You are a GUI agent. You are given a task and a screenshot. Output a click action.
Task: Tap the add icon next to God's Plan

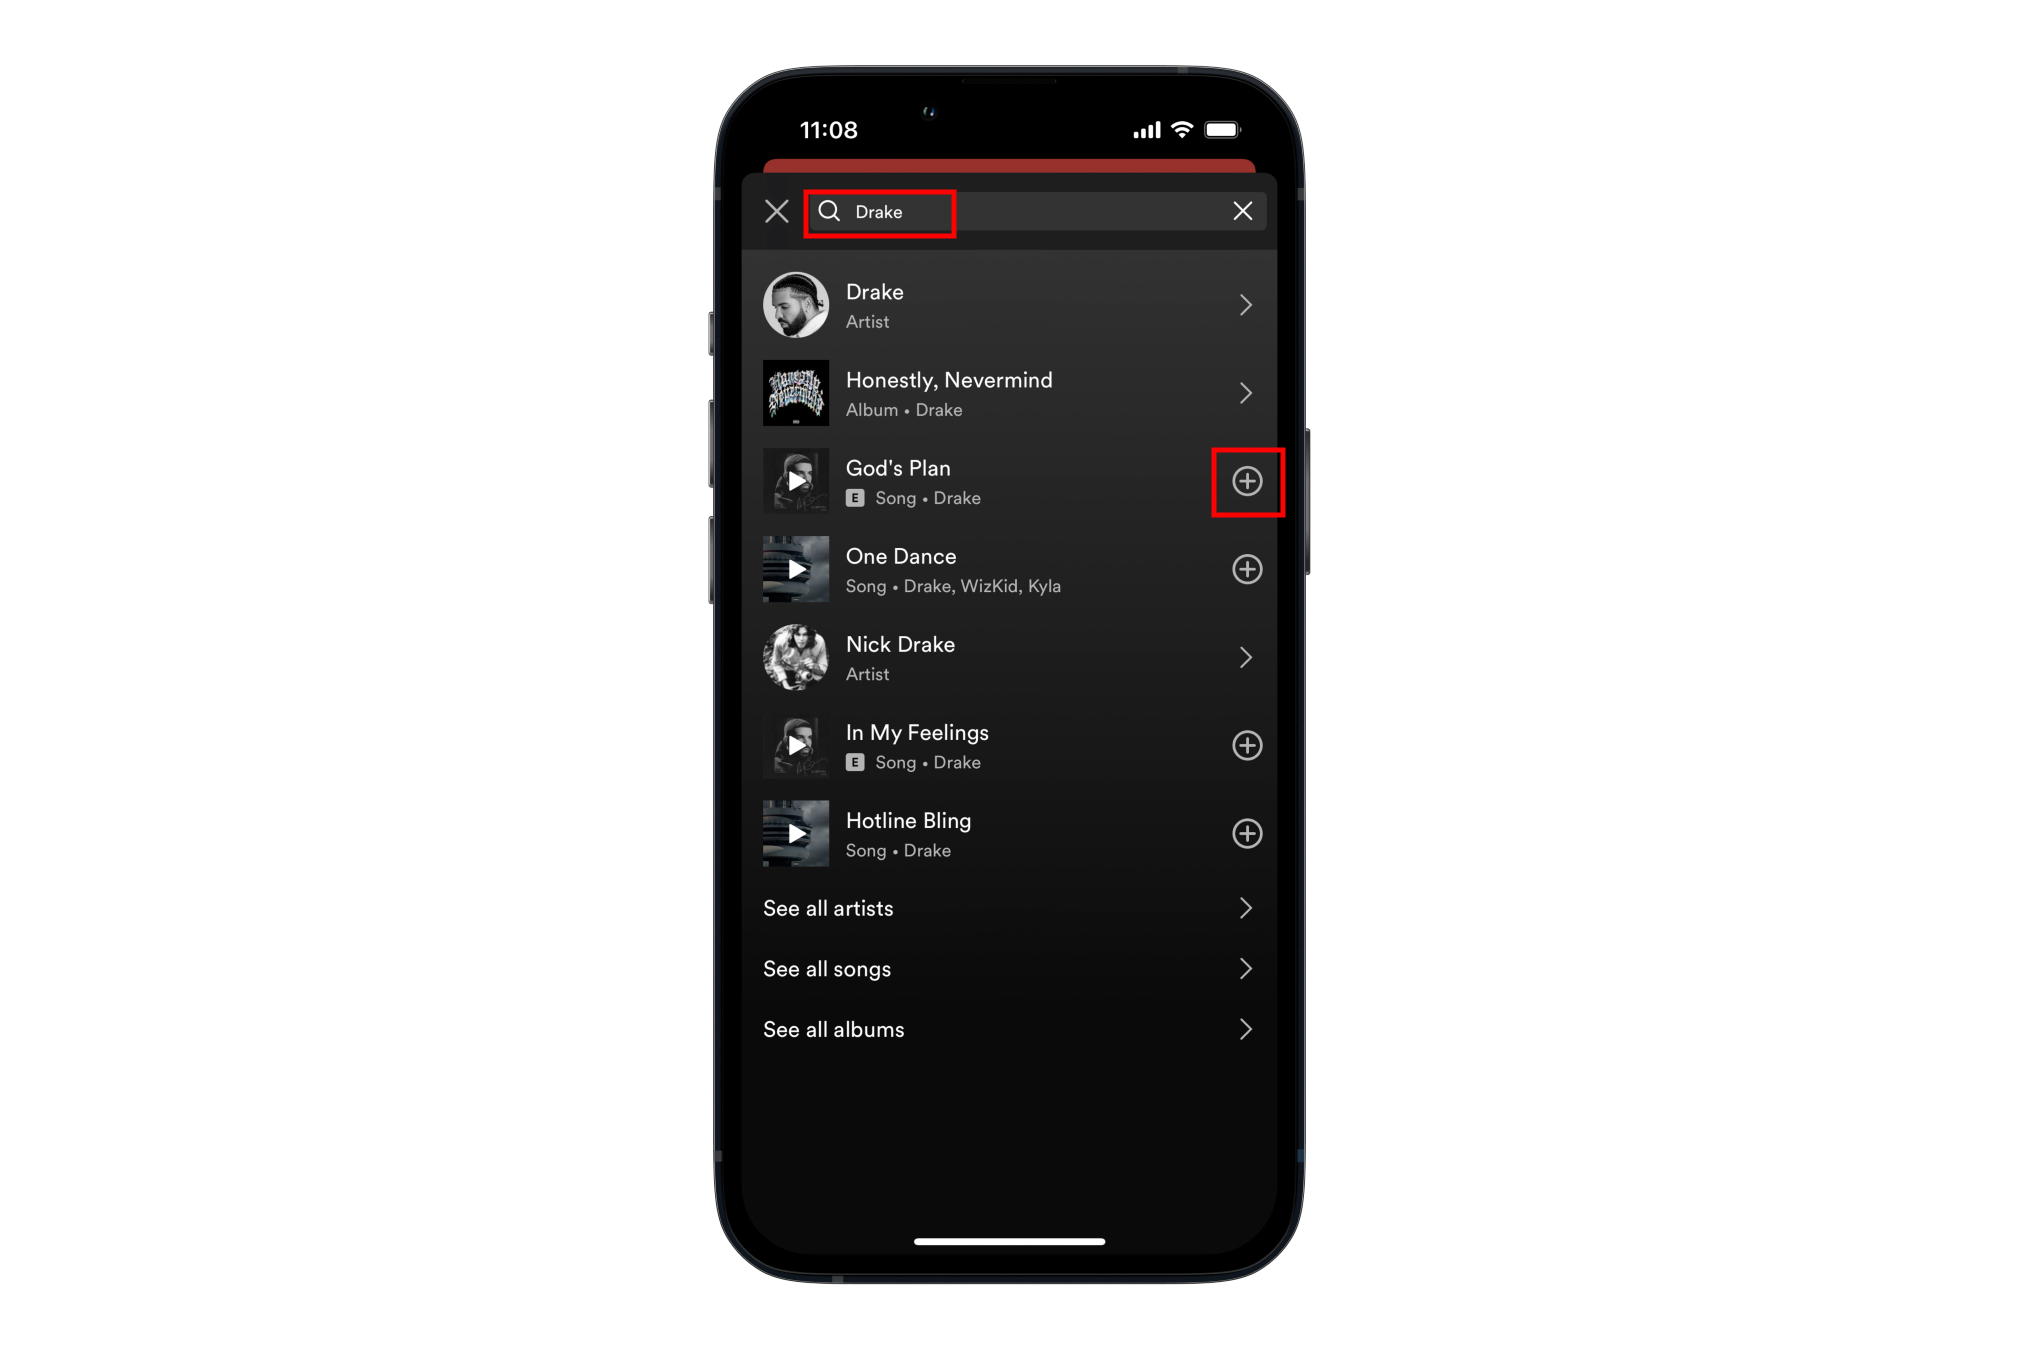(1247, 481)
